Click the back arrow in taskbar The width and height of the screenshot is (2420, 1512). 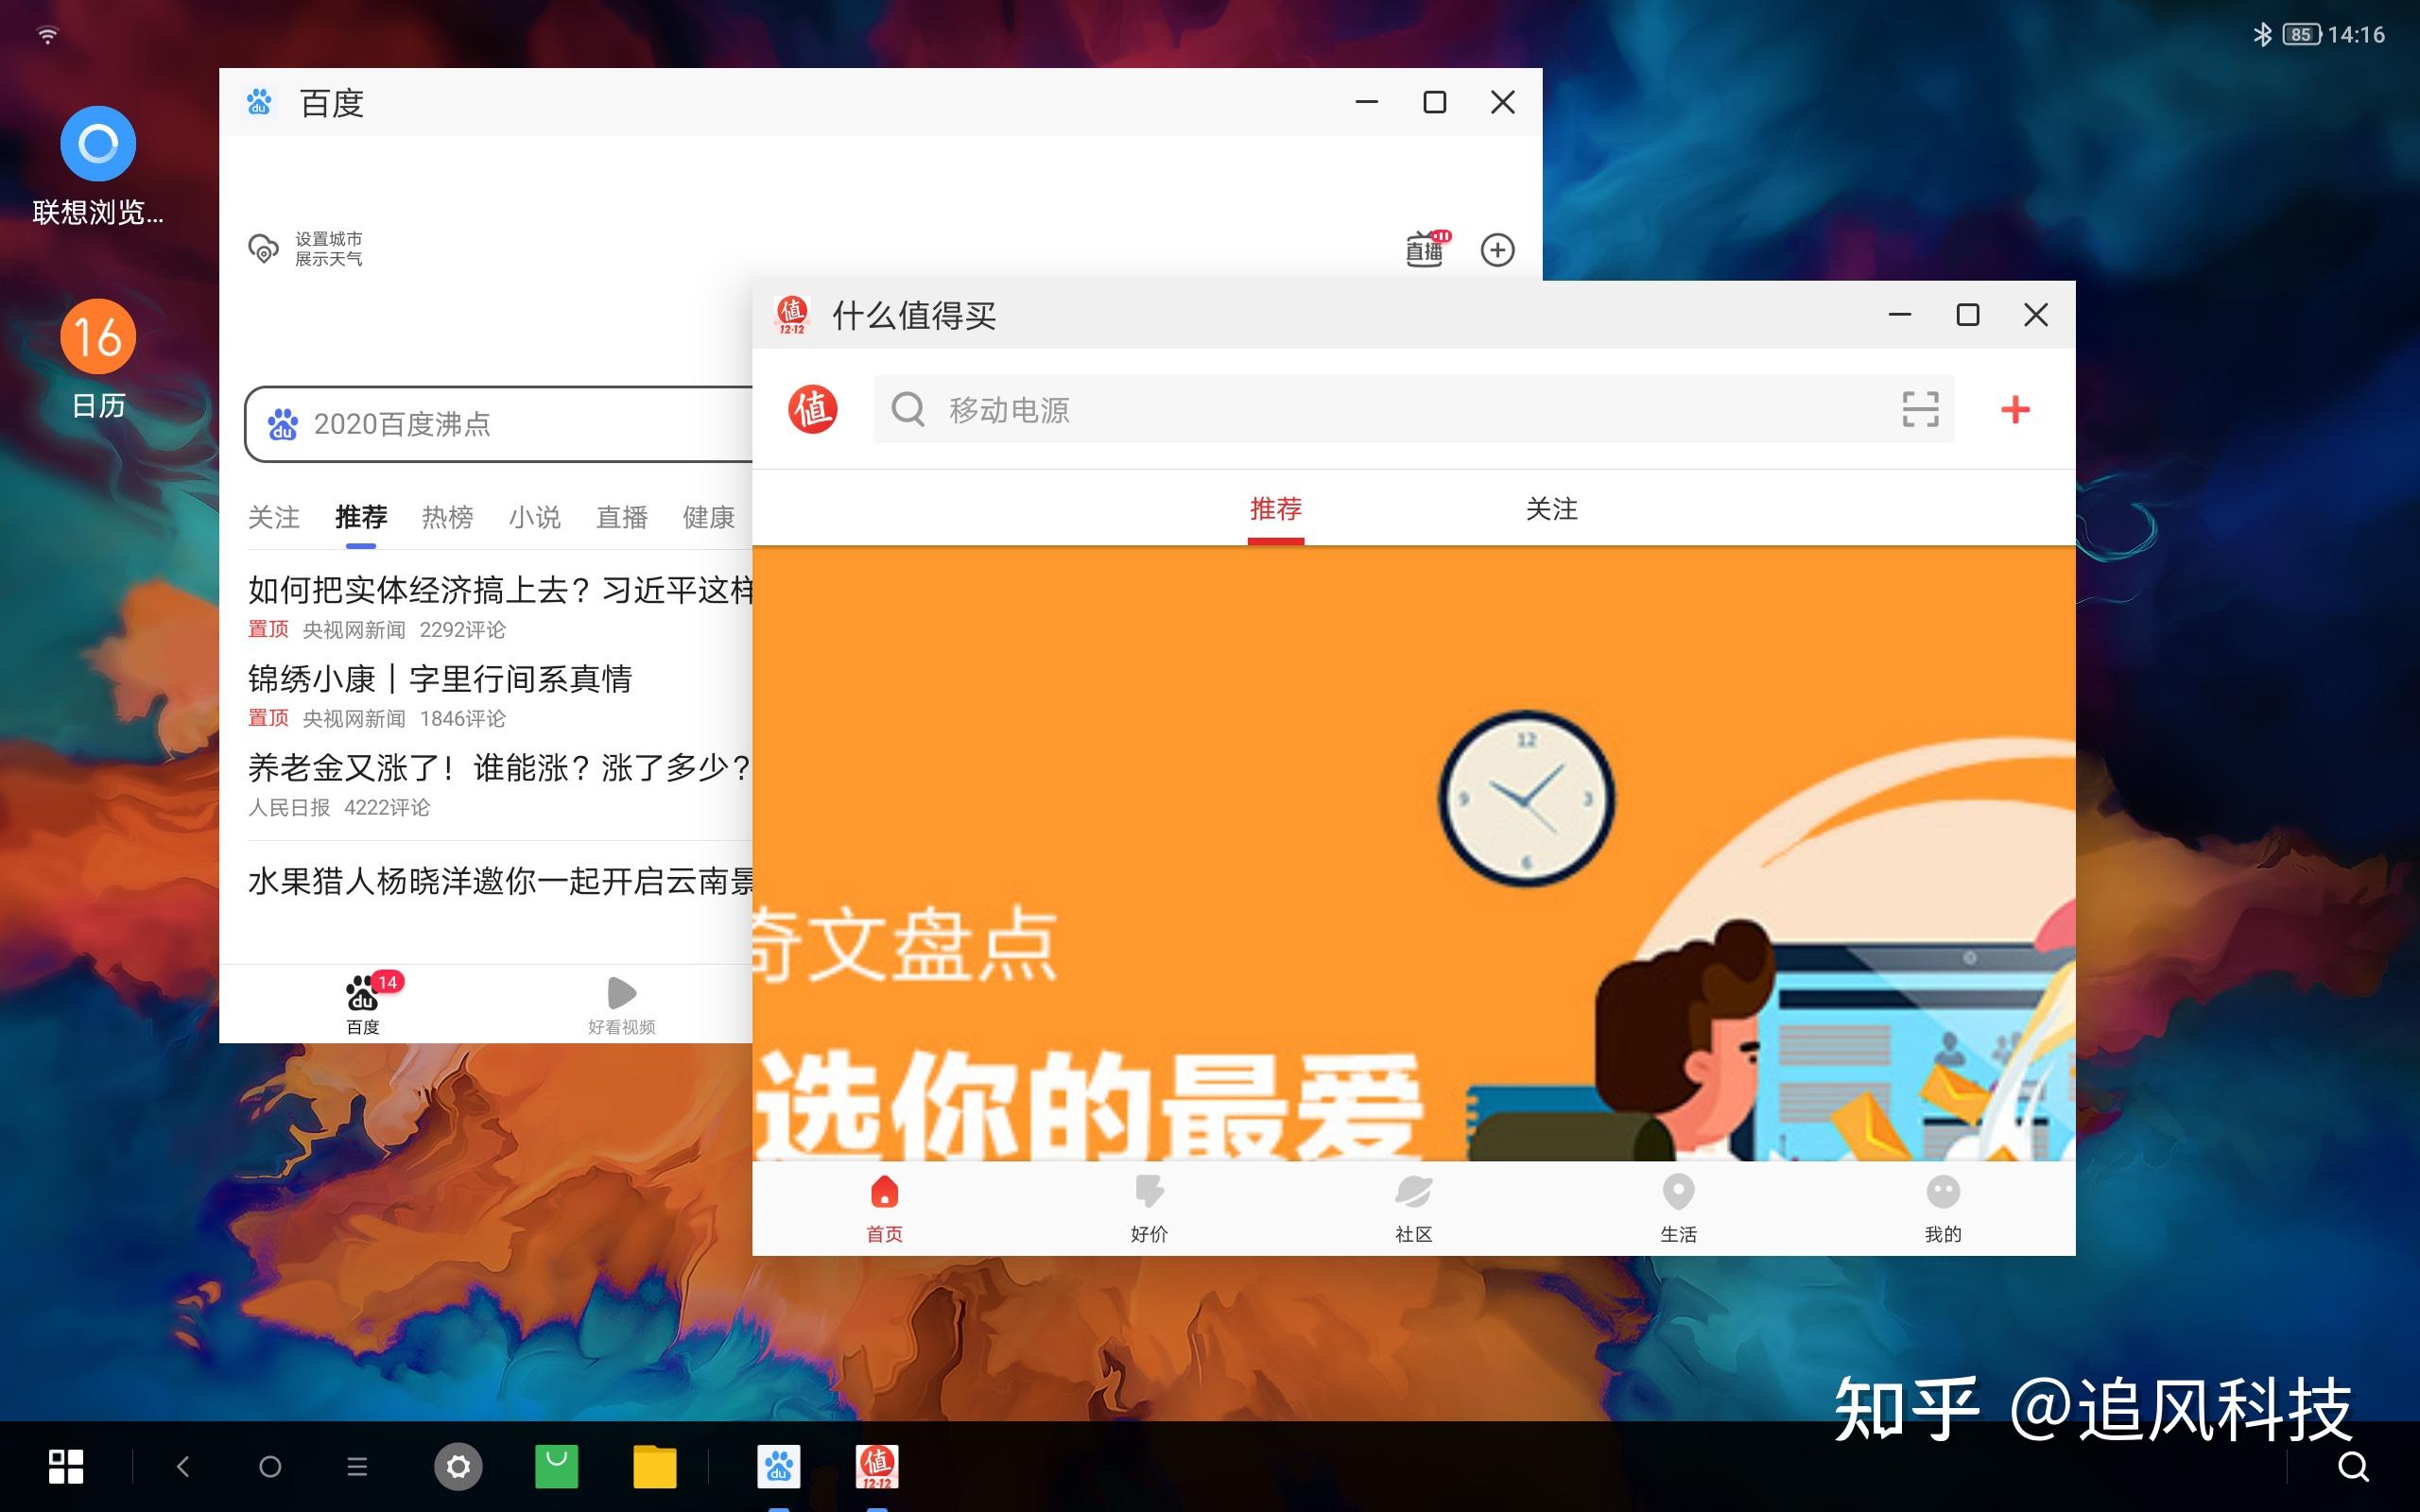coord(182,1467)
